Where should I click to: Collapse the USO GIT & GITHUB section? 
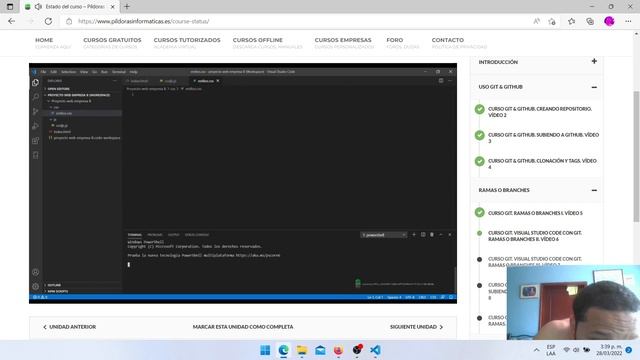click(x=594, y=87)
